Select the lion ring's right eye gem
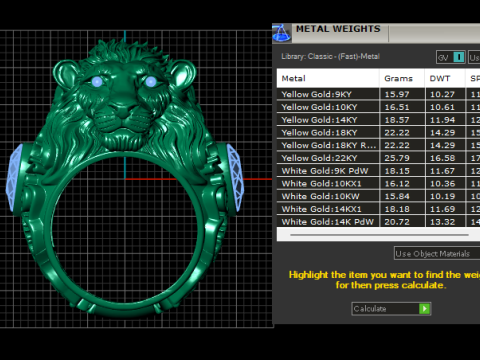Screen dimensions: 480x360 pos(151,81)
